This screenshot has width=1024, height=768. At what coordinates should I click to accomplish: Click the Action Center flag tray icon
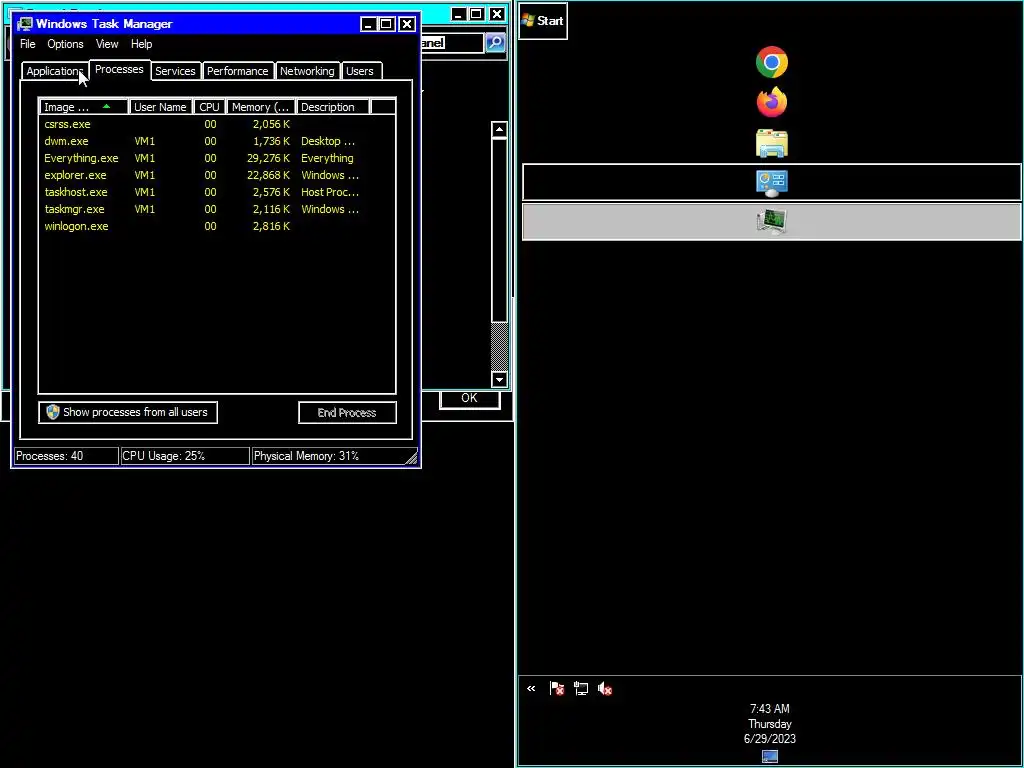(x=556, y=688)
